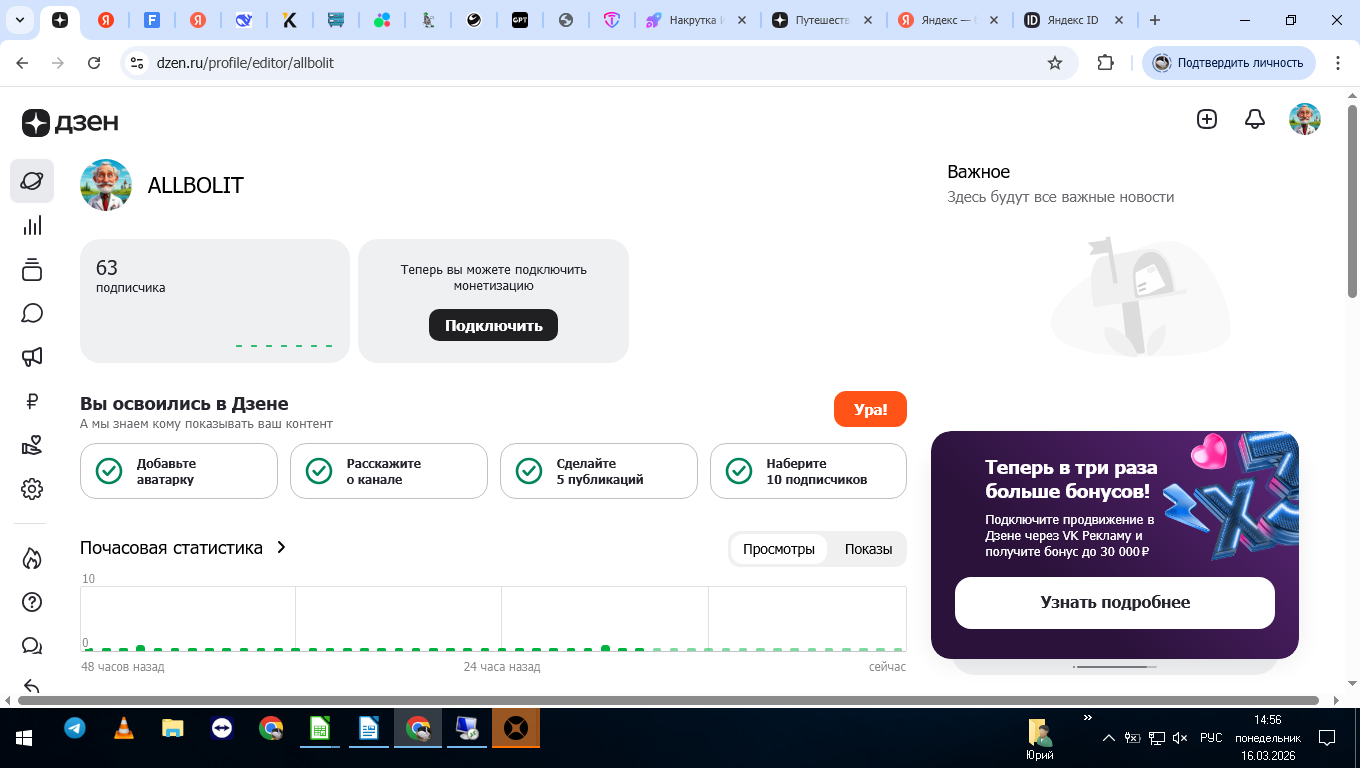Open the notifications bell icon
This screenshot has width=1360, height=768.
click(1255, 119)
